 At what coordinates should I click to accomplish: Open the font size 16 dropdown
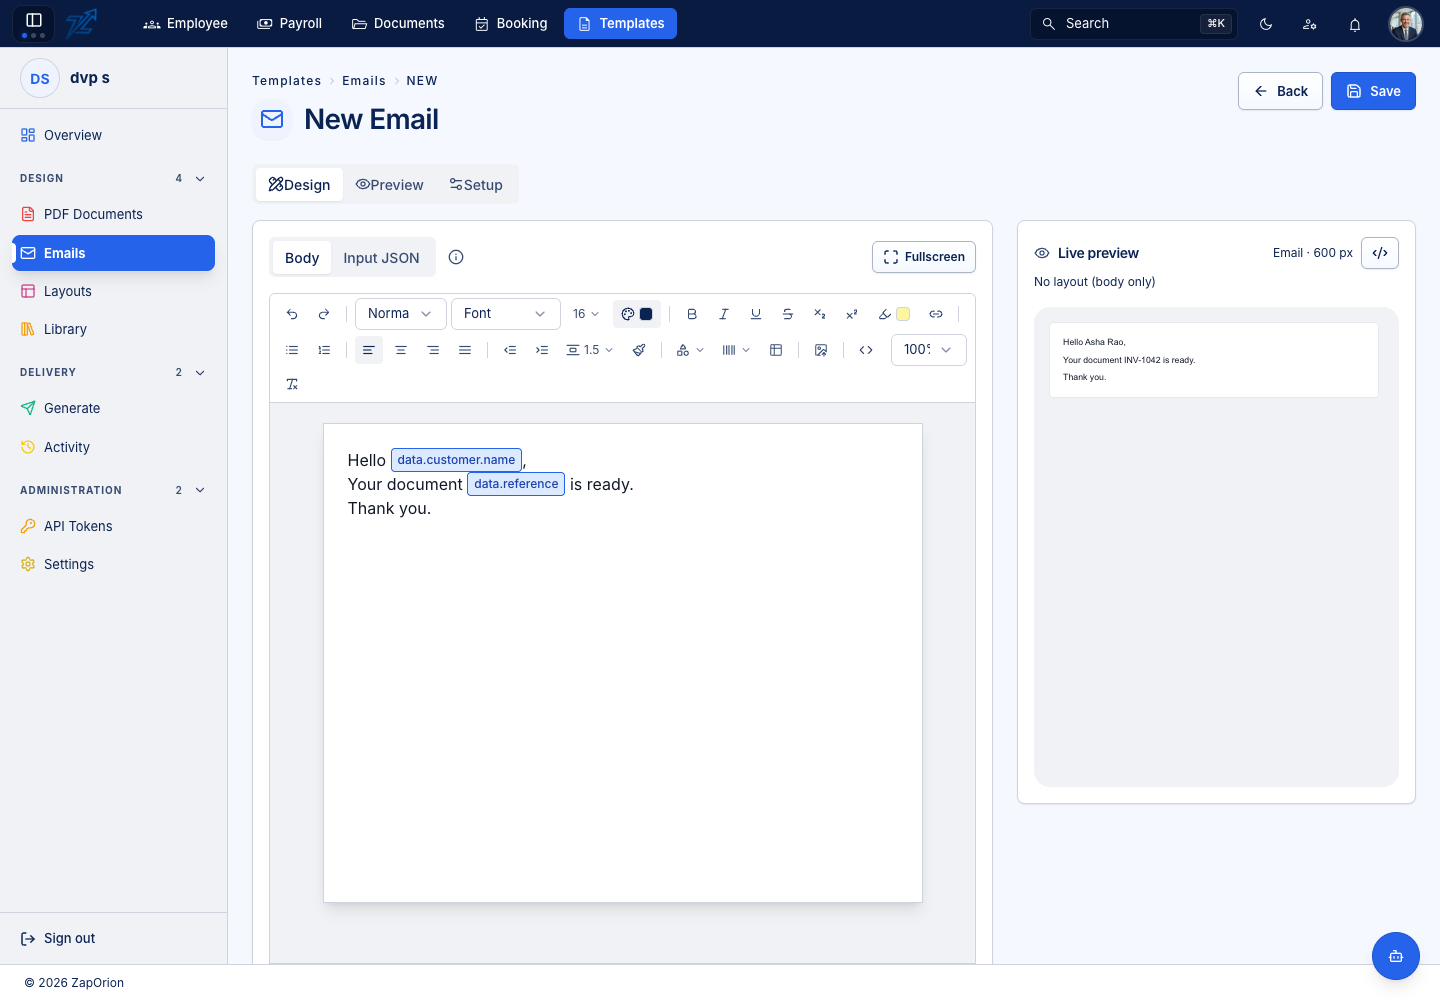(586, 314)
